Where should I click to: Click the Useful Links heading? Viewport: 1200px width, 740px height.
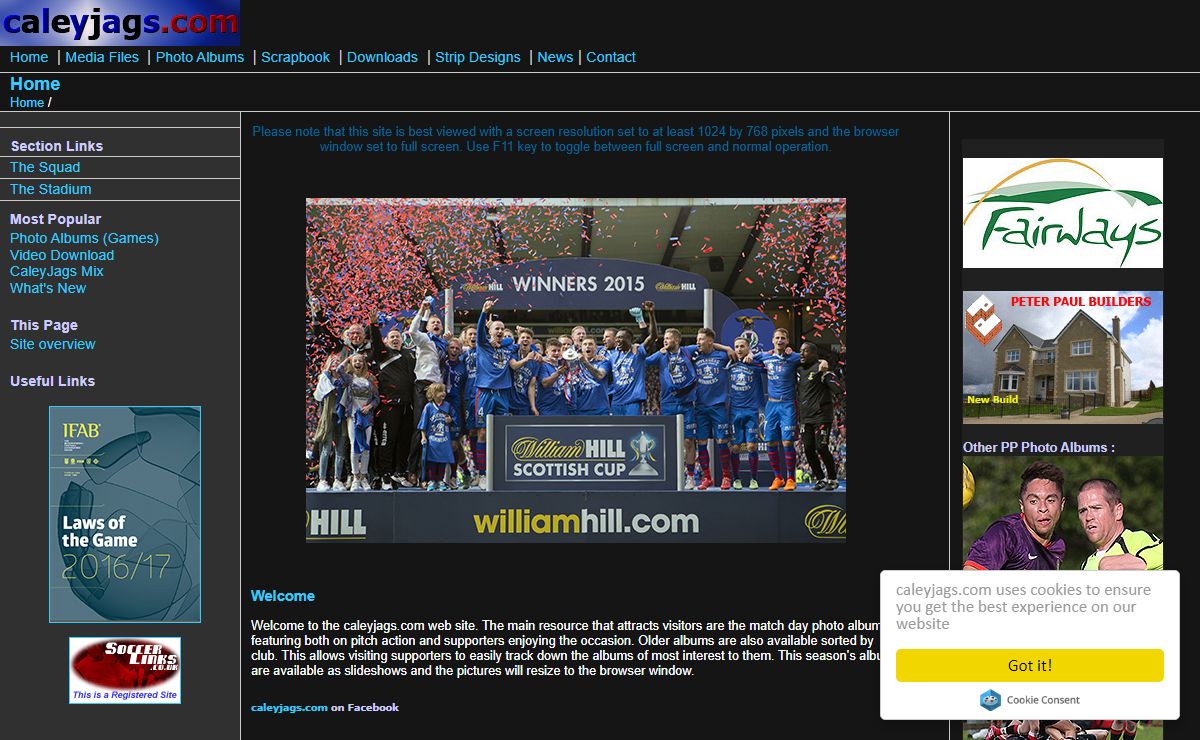[x=53, y=381]
